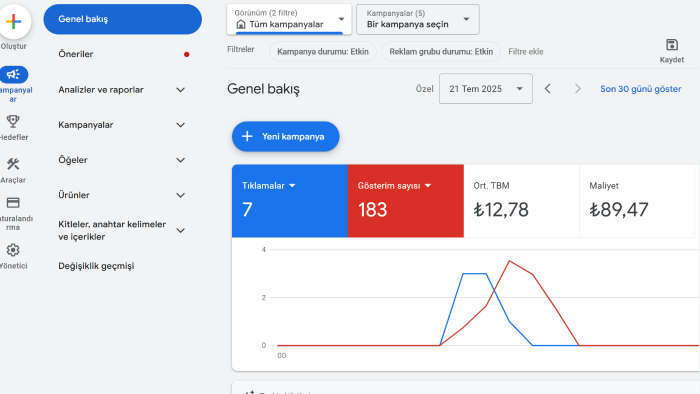Click Son 30 günü göster link
Screen dimensions: 700x394
click(x=641, y=89)
